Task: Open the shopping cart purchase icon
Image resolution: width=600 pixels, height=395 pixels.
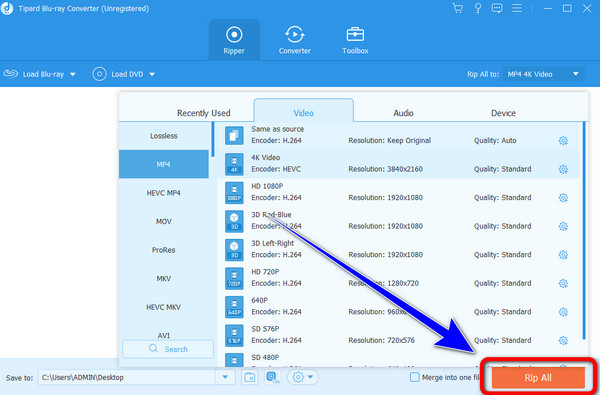Action: (457, 8)
